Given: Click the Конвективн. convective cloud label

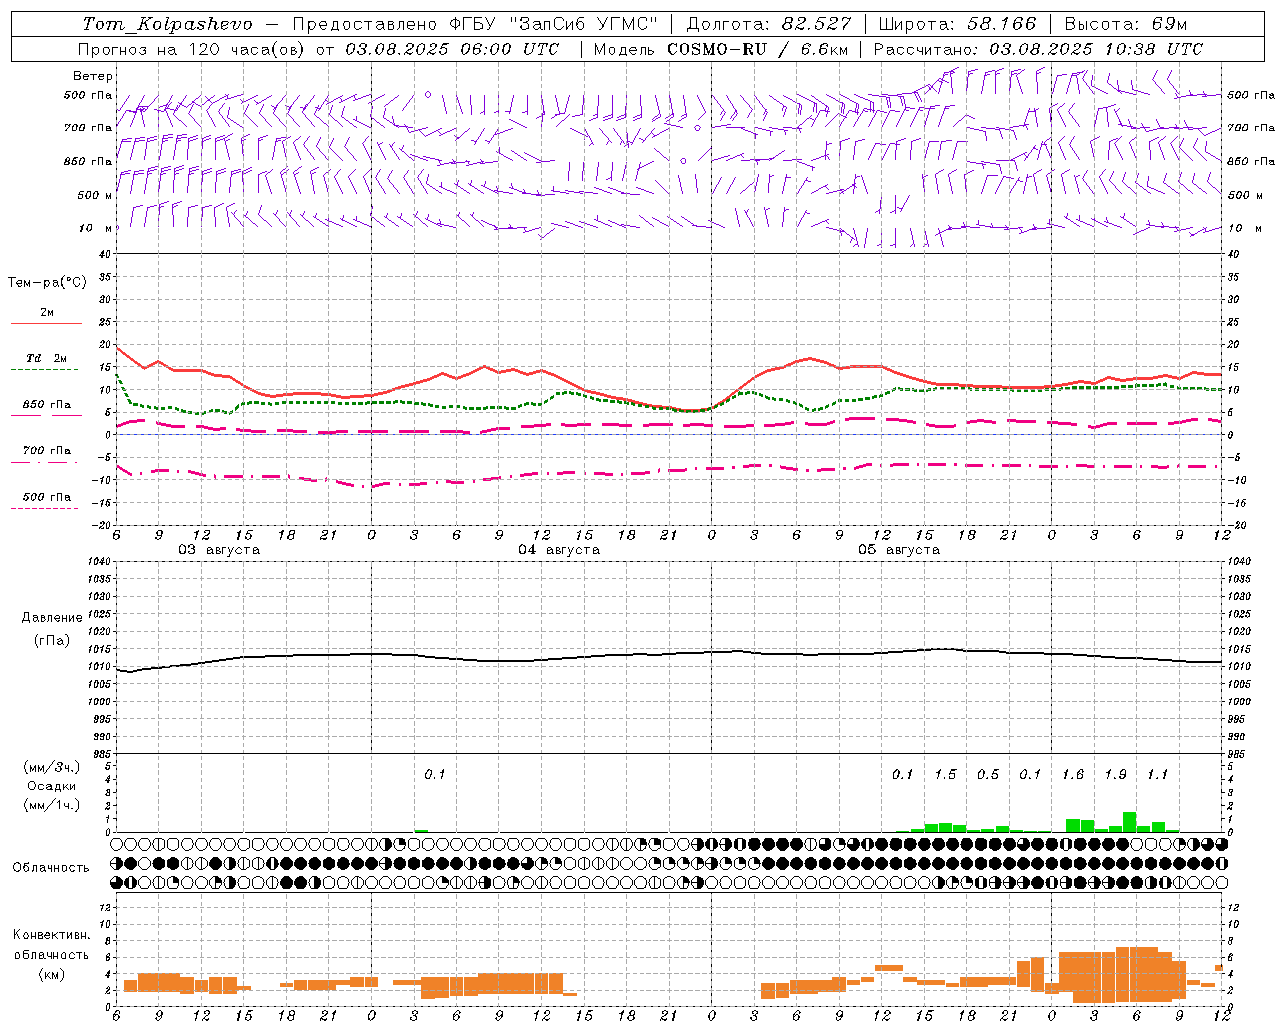Looking at the screenshot, I should click(x=52, y=935).
